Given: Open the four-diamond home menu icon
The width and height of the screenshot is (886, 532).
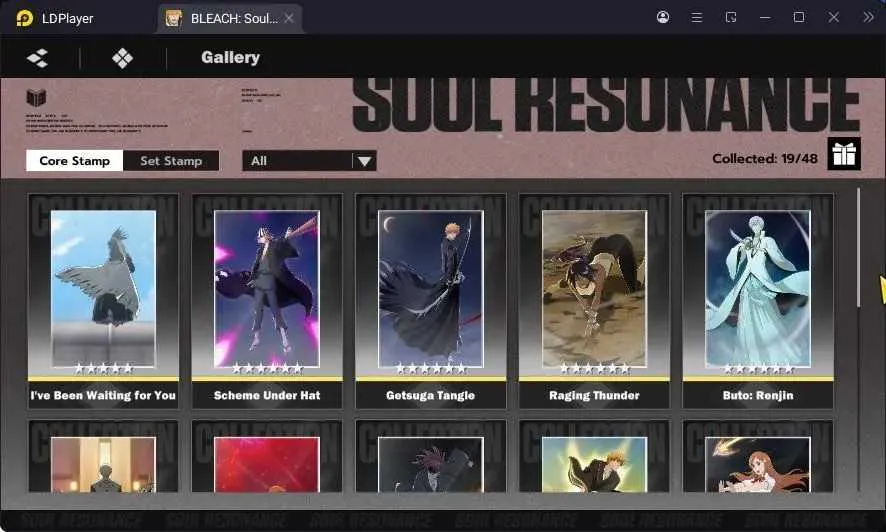Looking at the screenshot, I should pyautogui.click(x=123, y=58).
